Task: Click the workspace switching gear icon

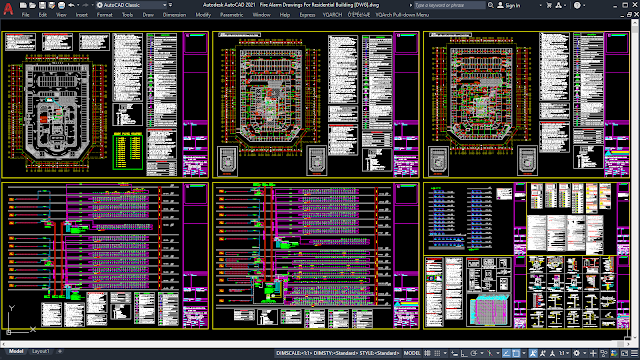Action: 576,353
